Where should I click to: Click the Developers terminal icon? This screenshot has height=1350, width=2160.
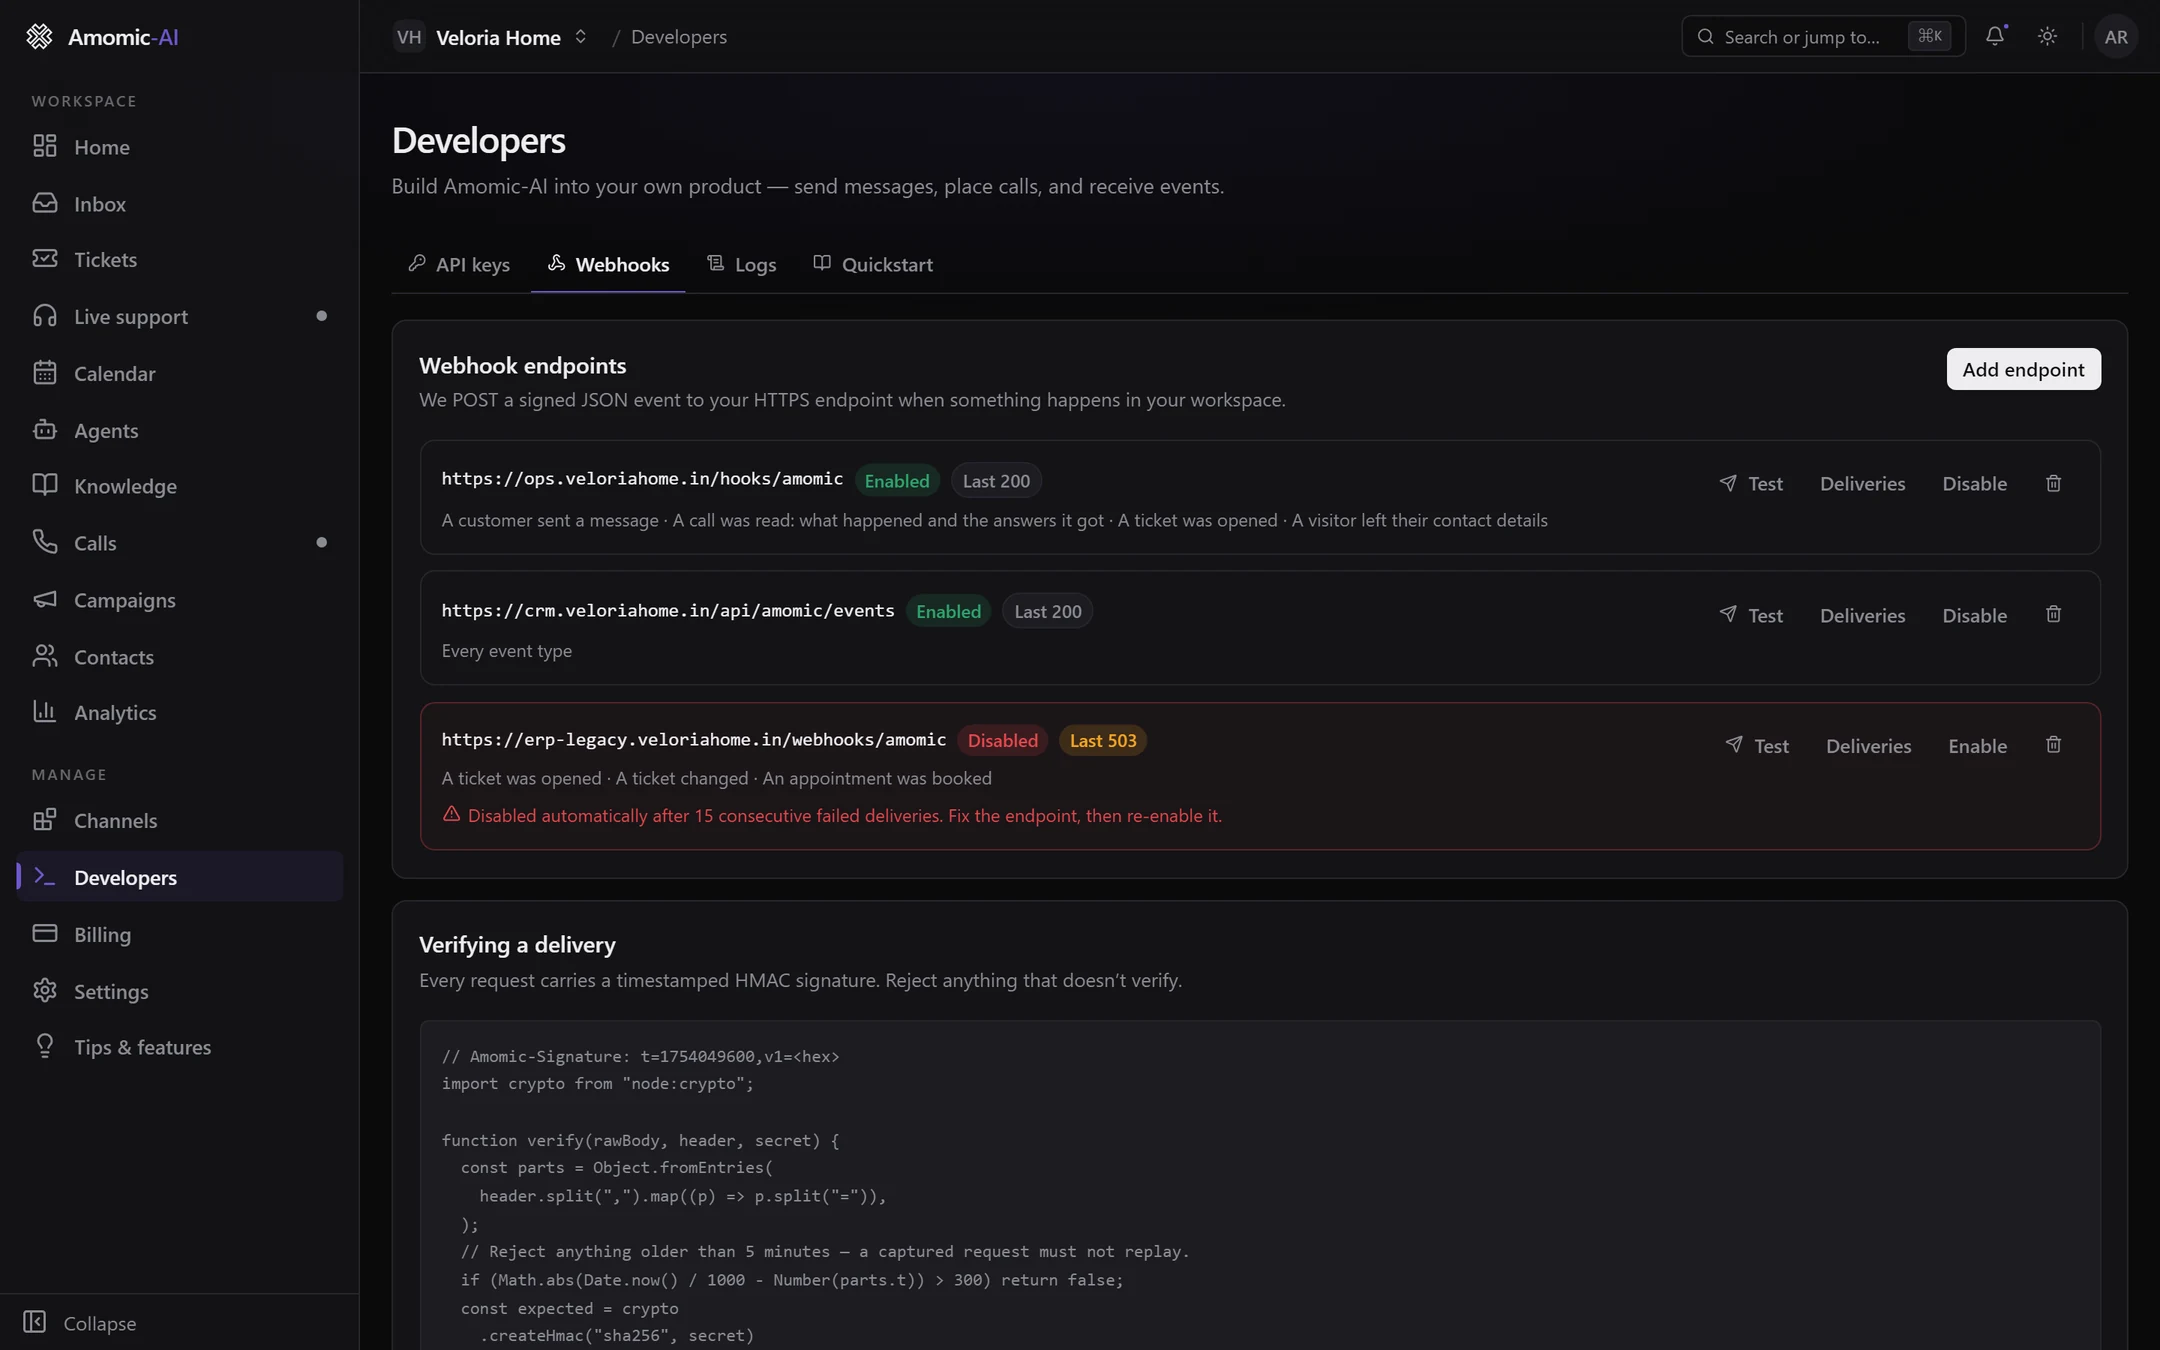(44, 876)
